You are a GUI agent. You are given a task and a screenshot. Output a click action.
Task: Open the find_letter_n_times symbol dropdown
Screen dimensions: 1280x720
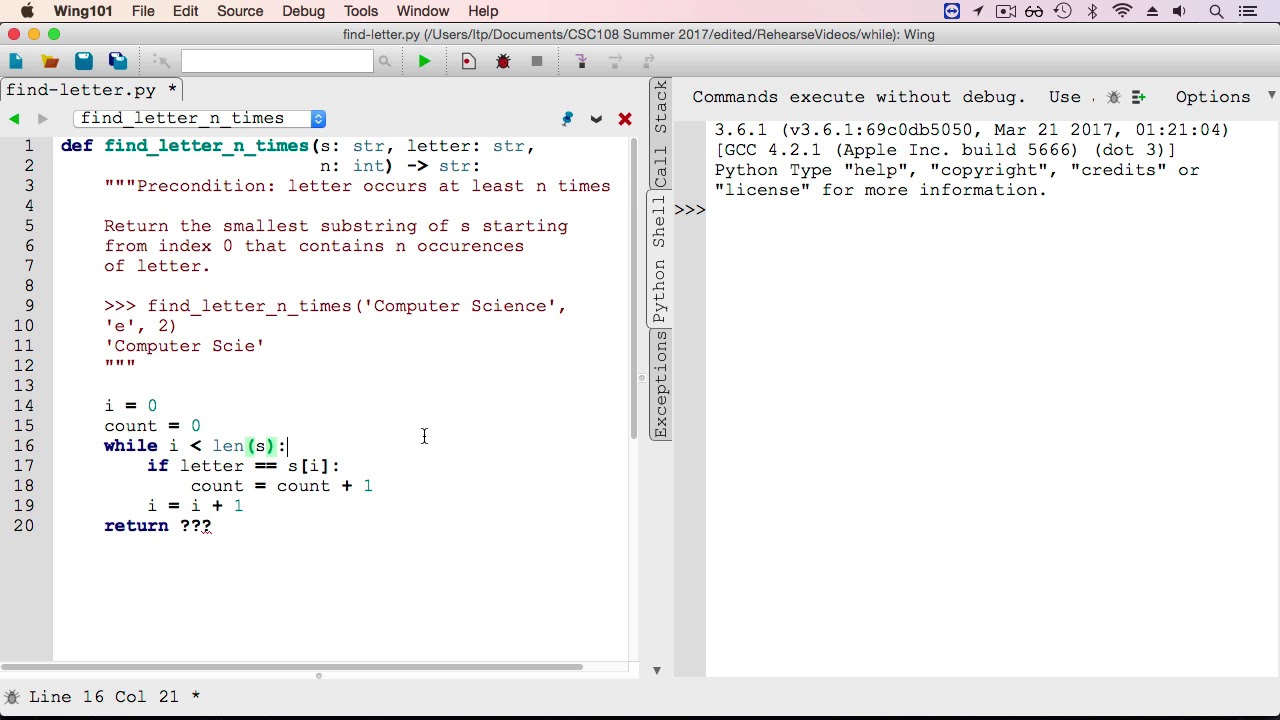[199, 118]
